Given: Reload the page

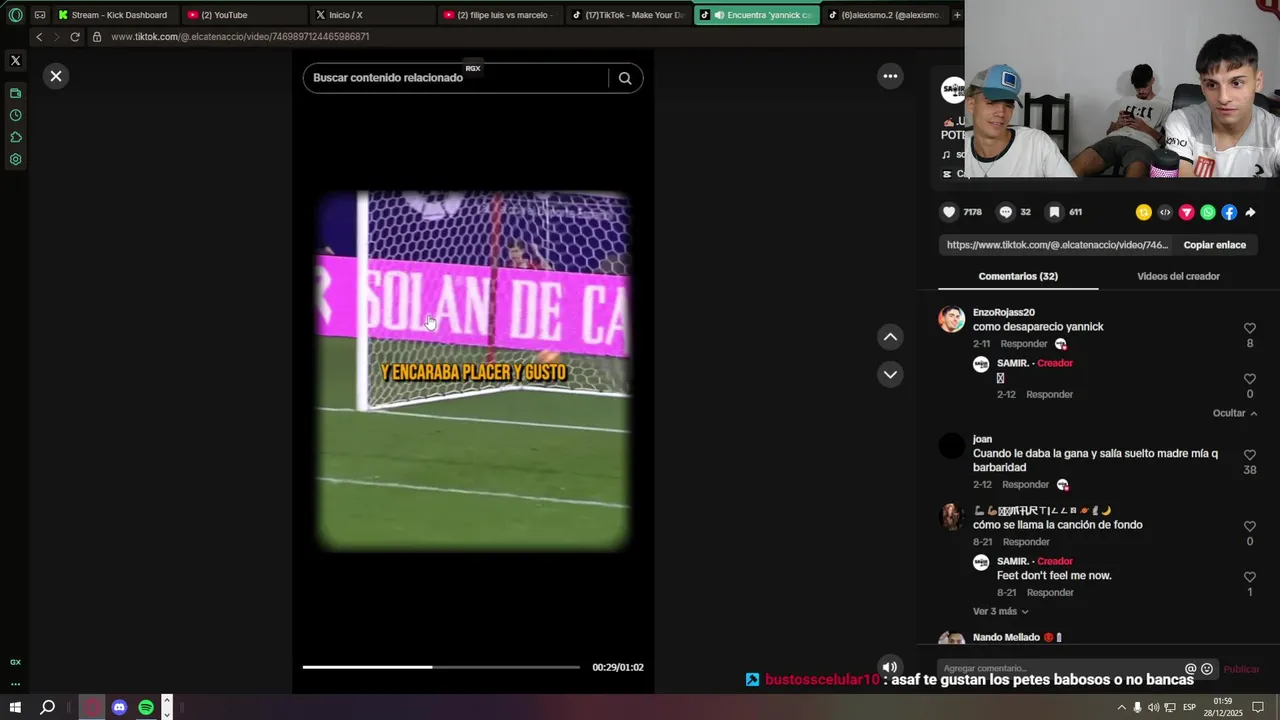Looking at the screenshot, I should [75, 37].
